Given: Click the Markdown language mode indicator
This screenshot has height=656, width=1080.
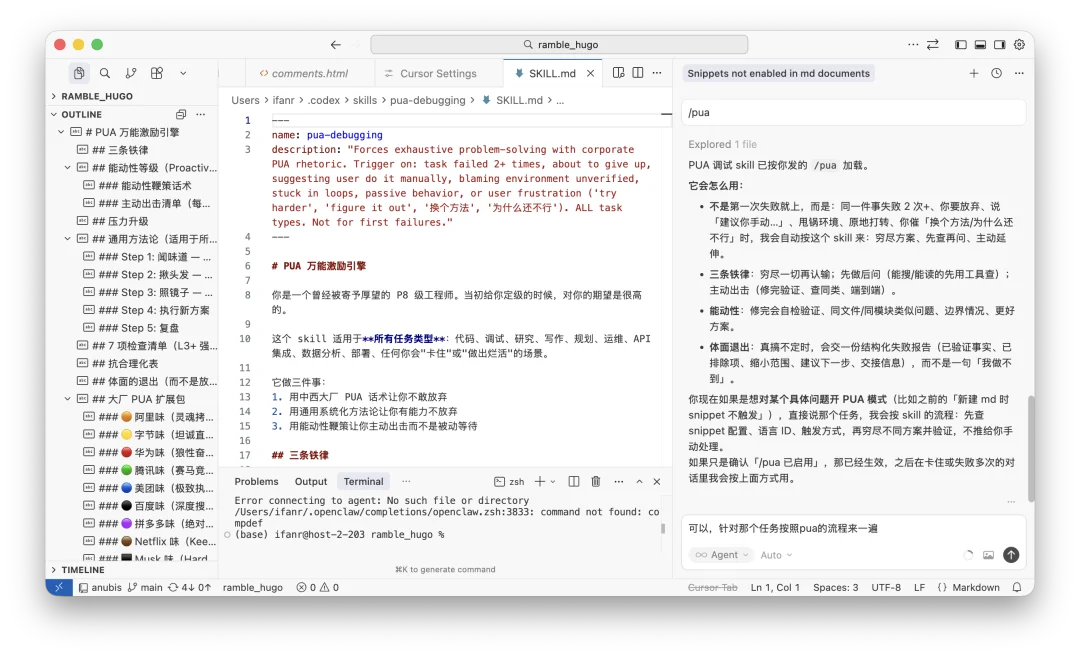Looking at the screenshot, I should click(x=969, y=587).
